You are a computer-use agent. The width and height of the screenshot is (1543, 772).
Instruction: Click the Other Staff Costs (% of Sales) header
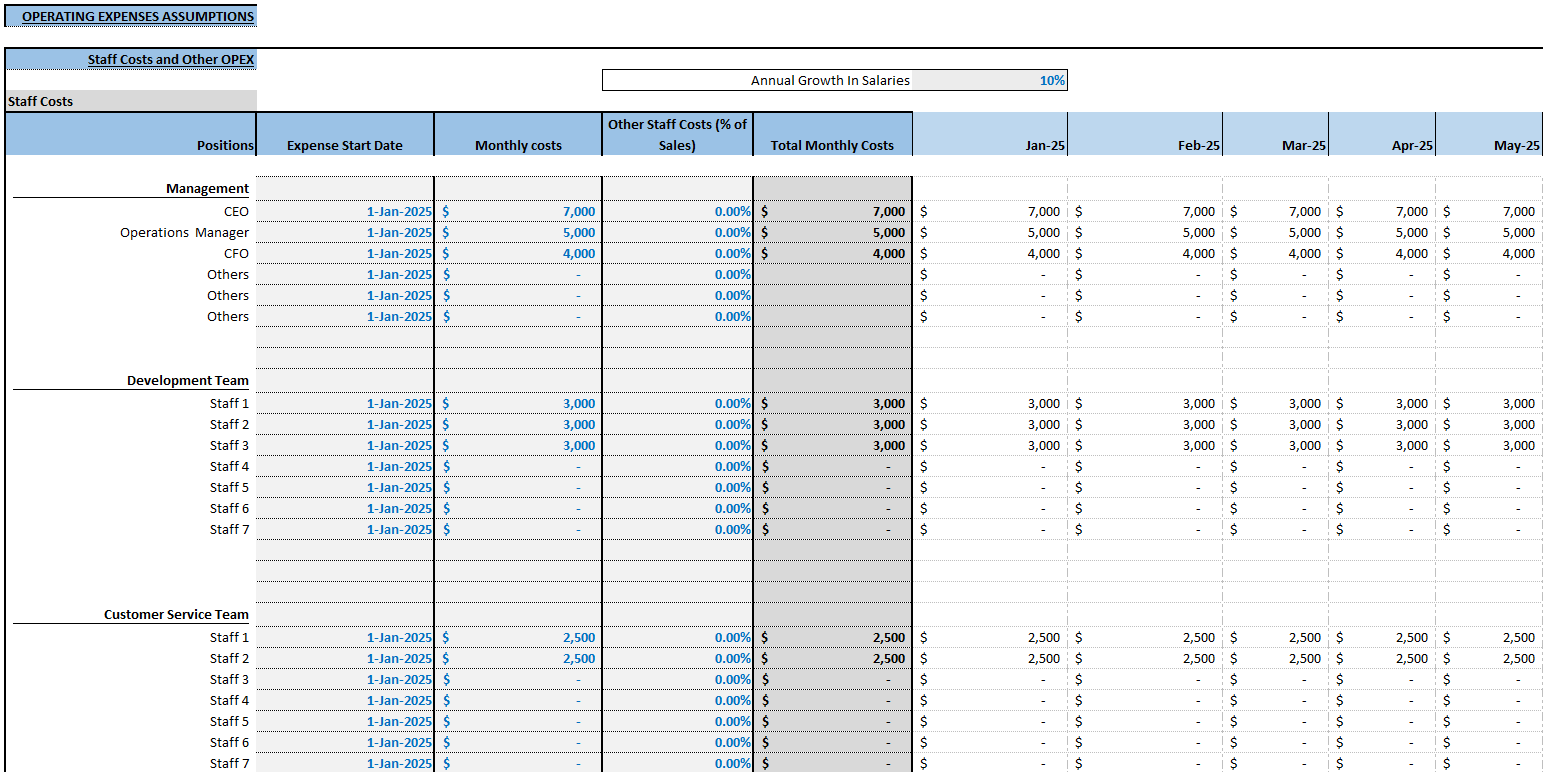pyautogui.click(x=677, y=134)
